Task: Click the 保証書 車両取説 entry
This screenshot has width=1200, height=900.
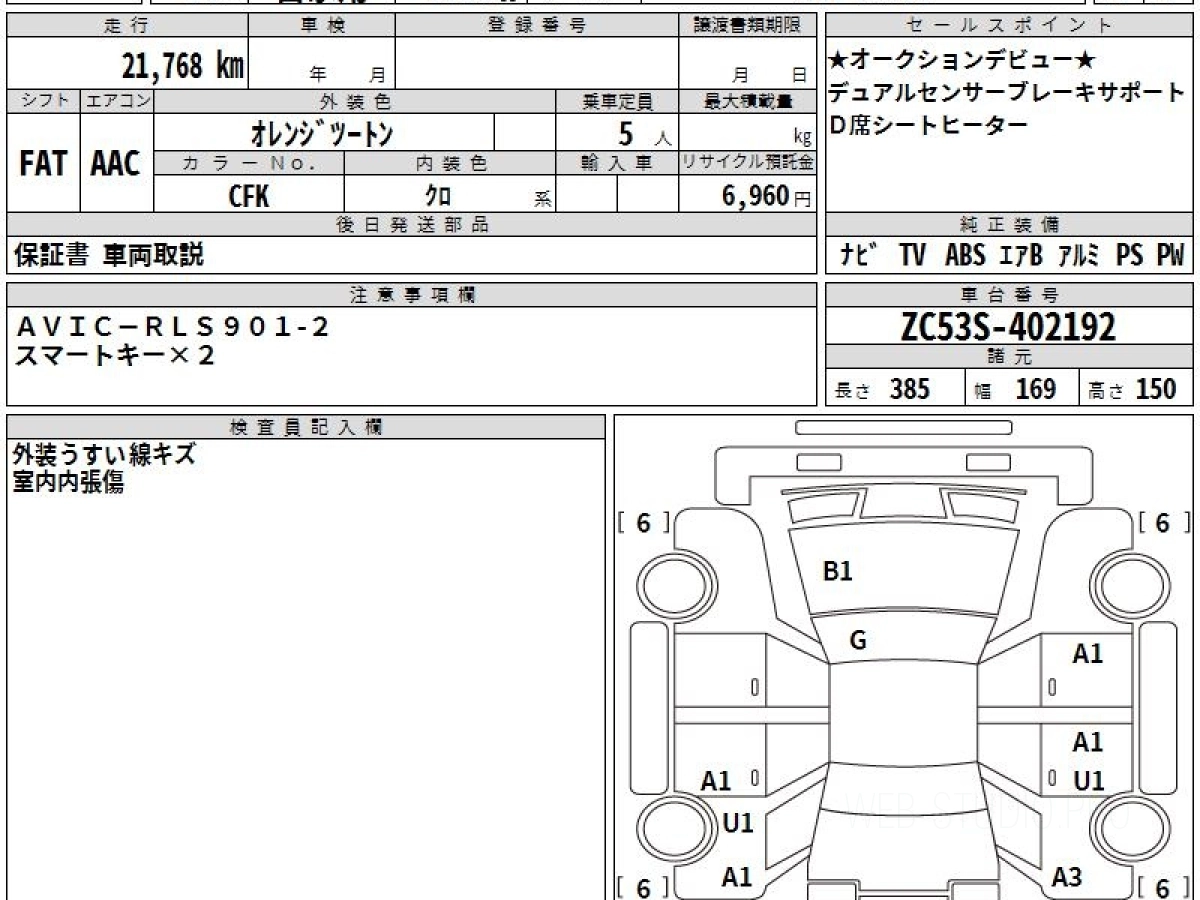Action: click(x=108, y=256)
